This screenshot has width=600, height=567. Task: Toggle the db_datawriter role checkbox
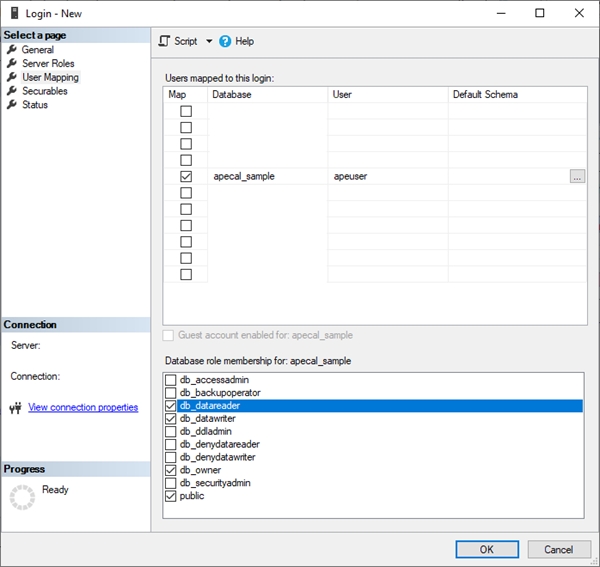170,419
